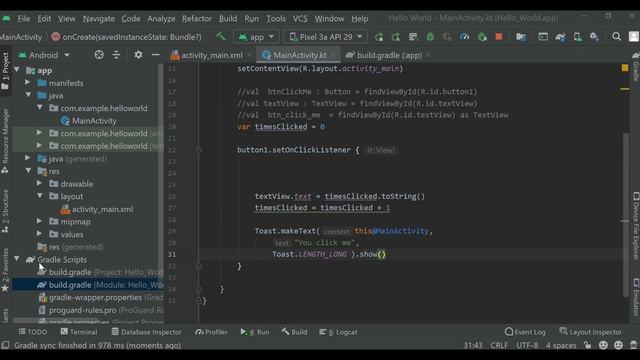Expand the drawable folder
This screenshot has width=640, height=360.
click(39, 183)
